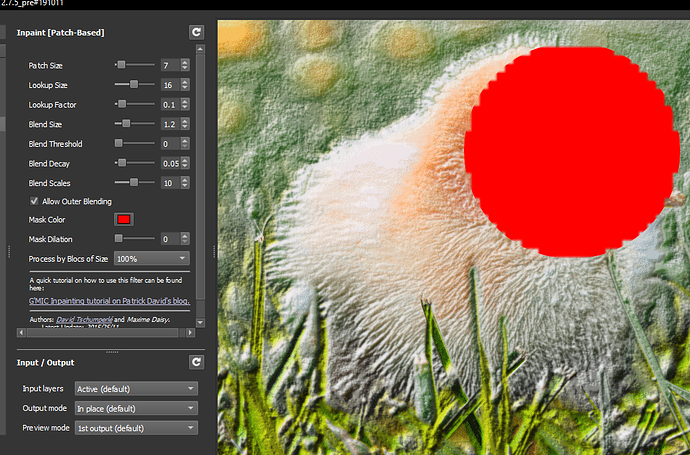Click the Blend Size value field

pos(170,124)
